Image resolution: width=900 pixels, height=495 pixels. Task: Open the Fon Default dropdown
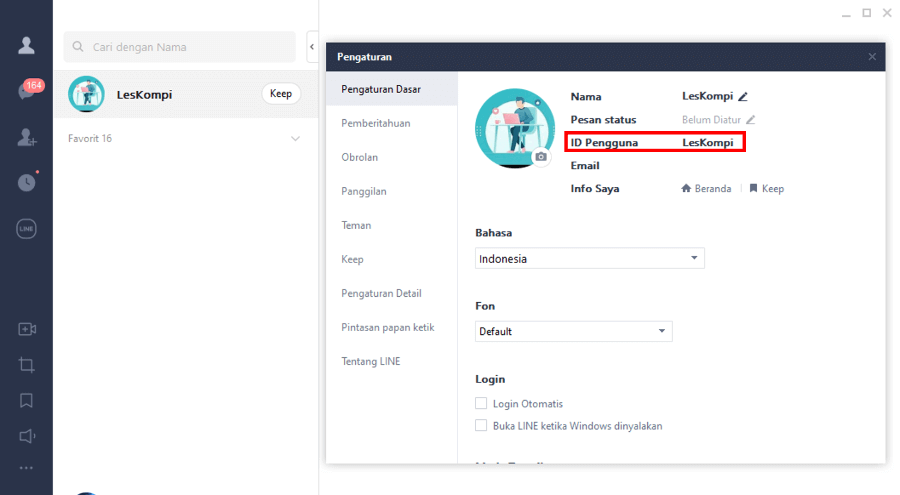tap(573, 331)
